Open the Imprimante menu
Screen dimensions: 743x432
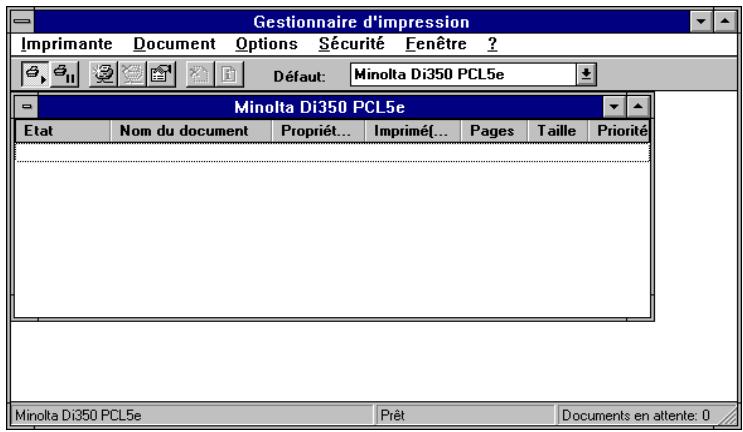[x=67, y=44]
